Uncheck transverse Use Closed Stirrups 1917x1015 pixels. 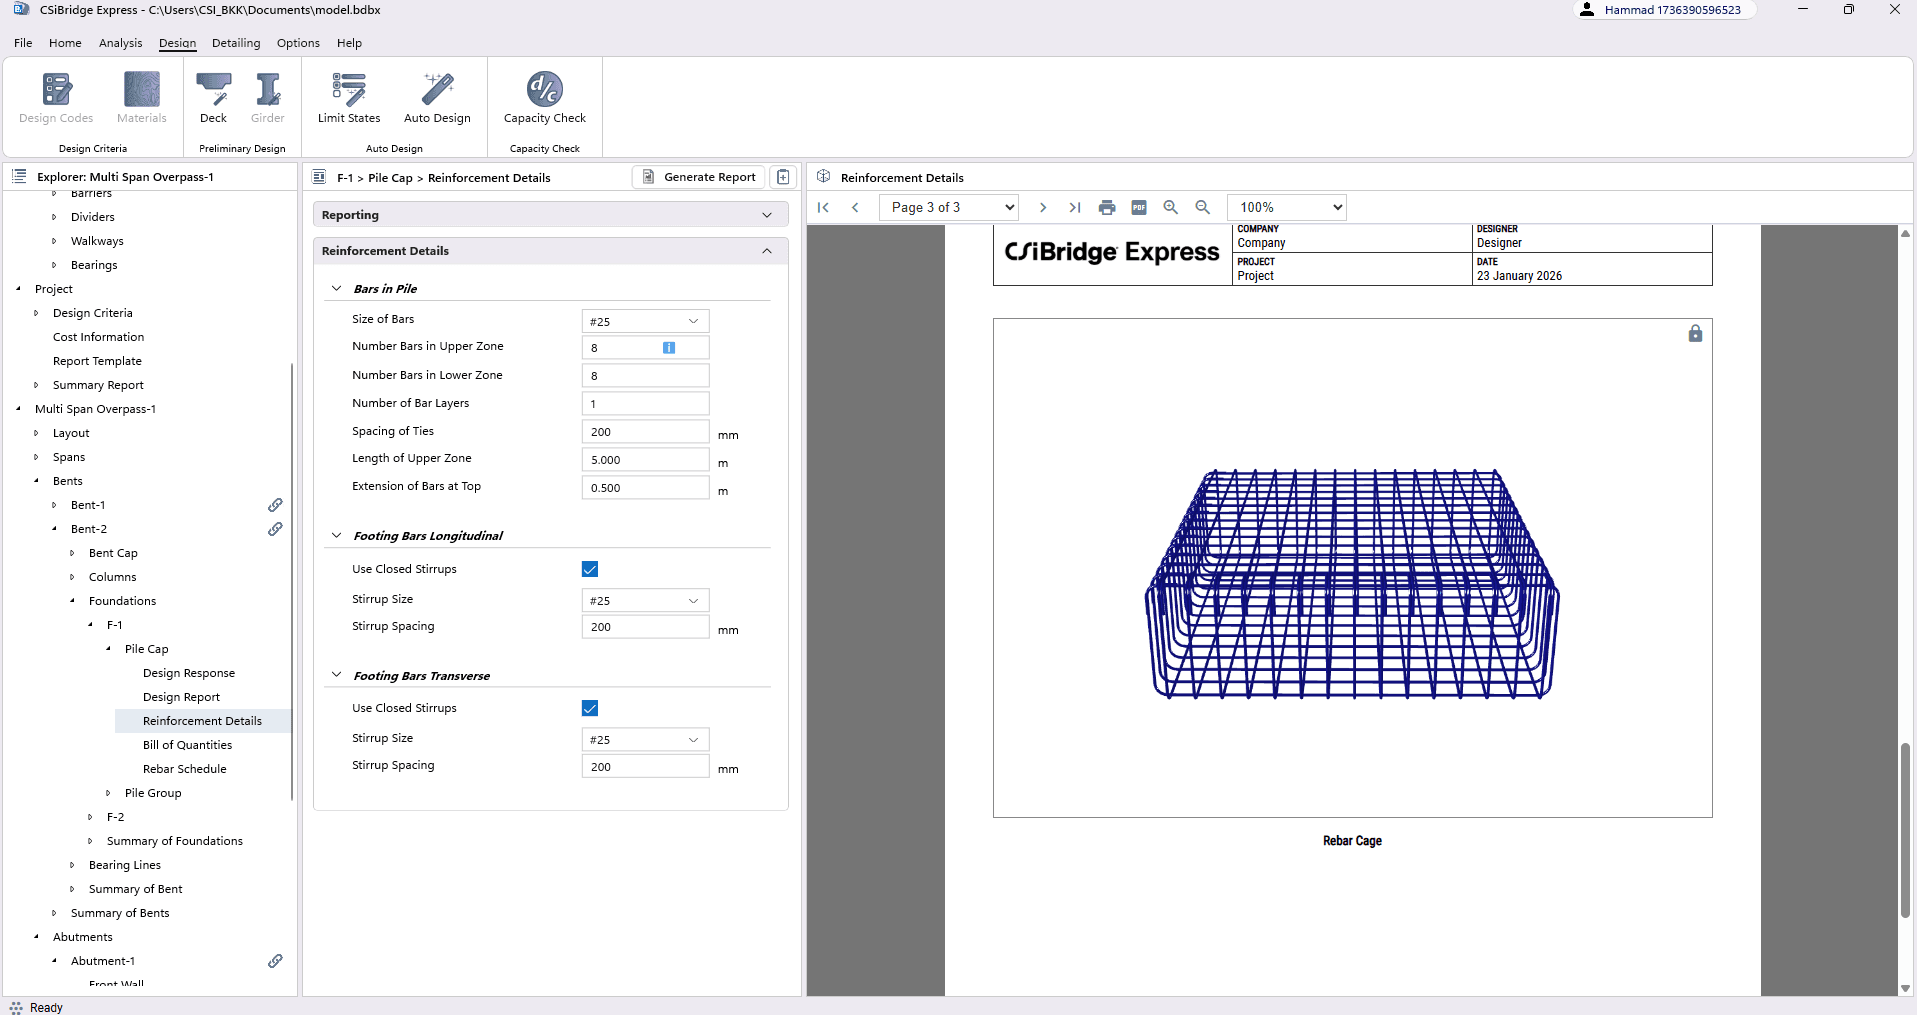(x=590, y=708)
